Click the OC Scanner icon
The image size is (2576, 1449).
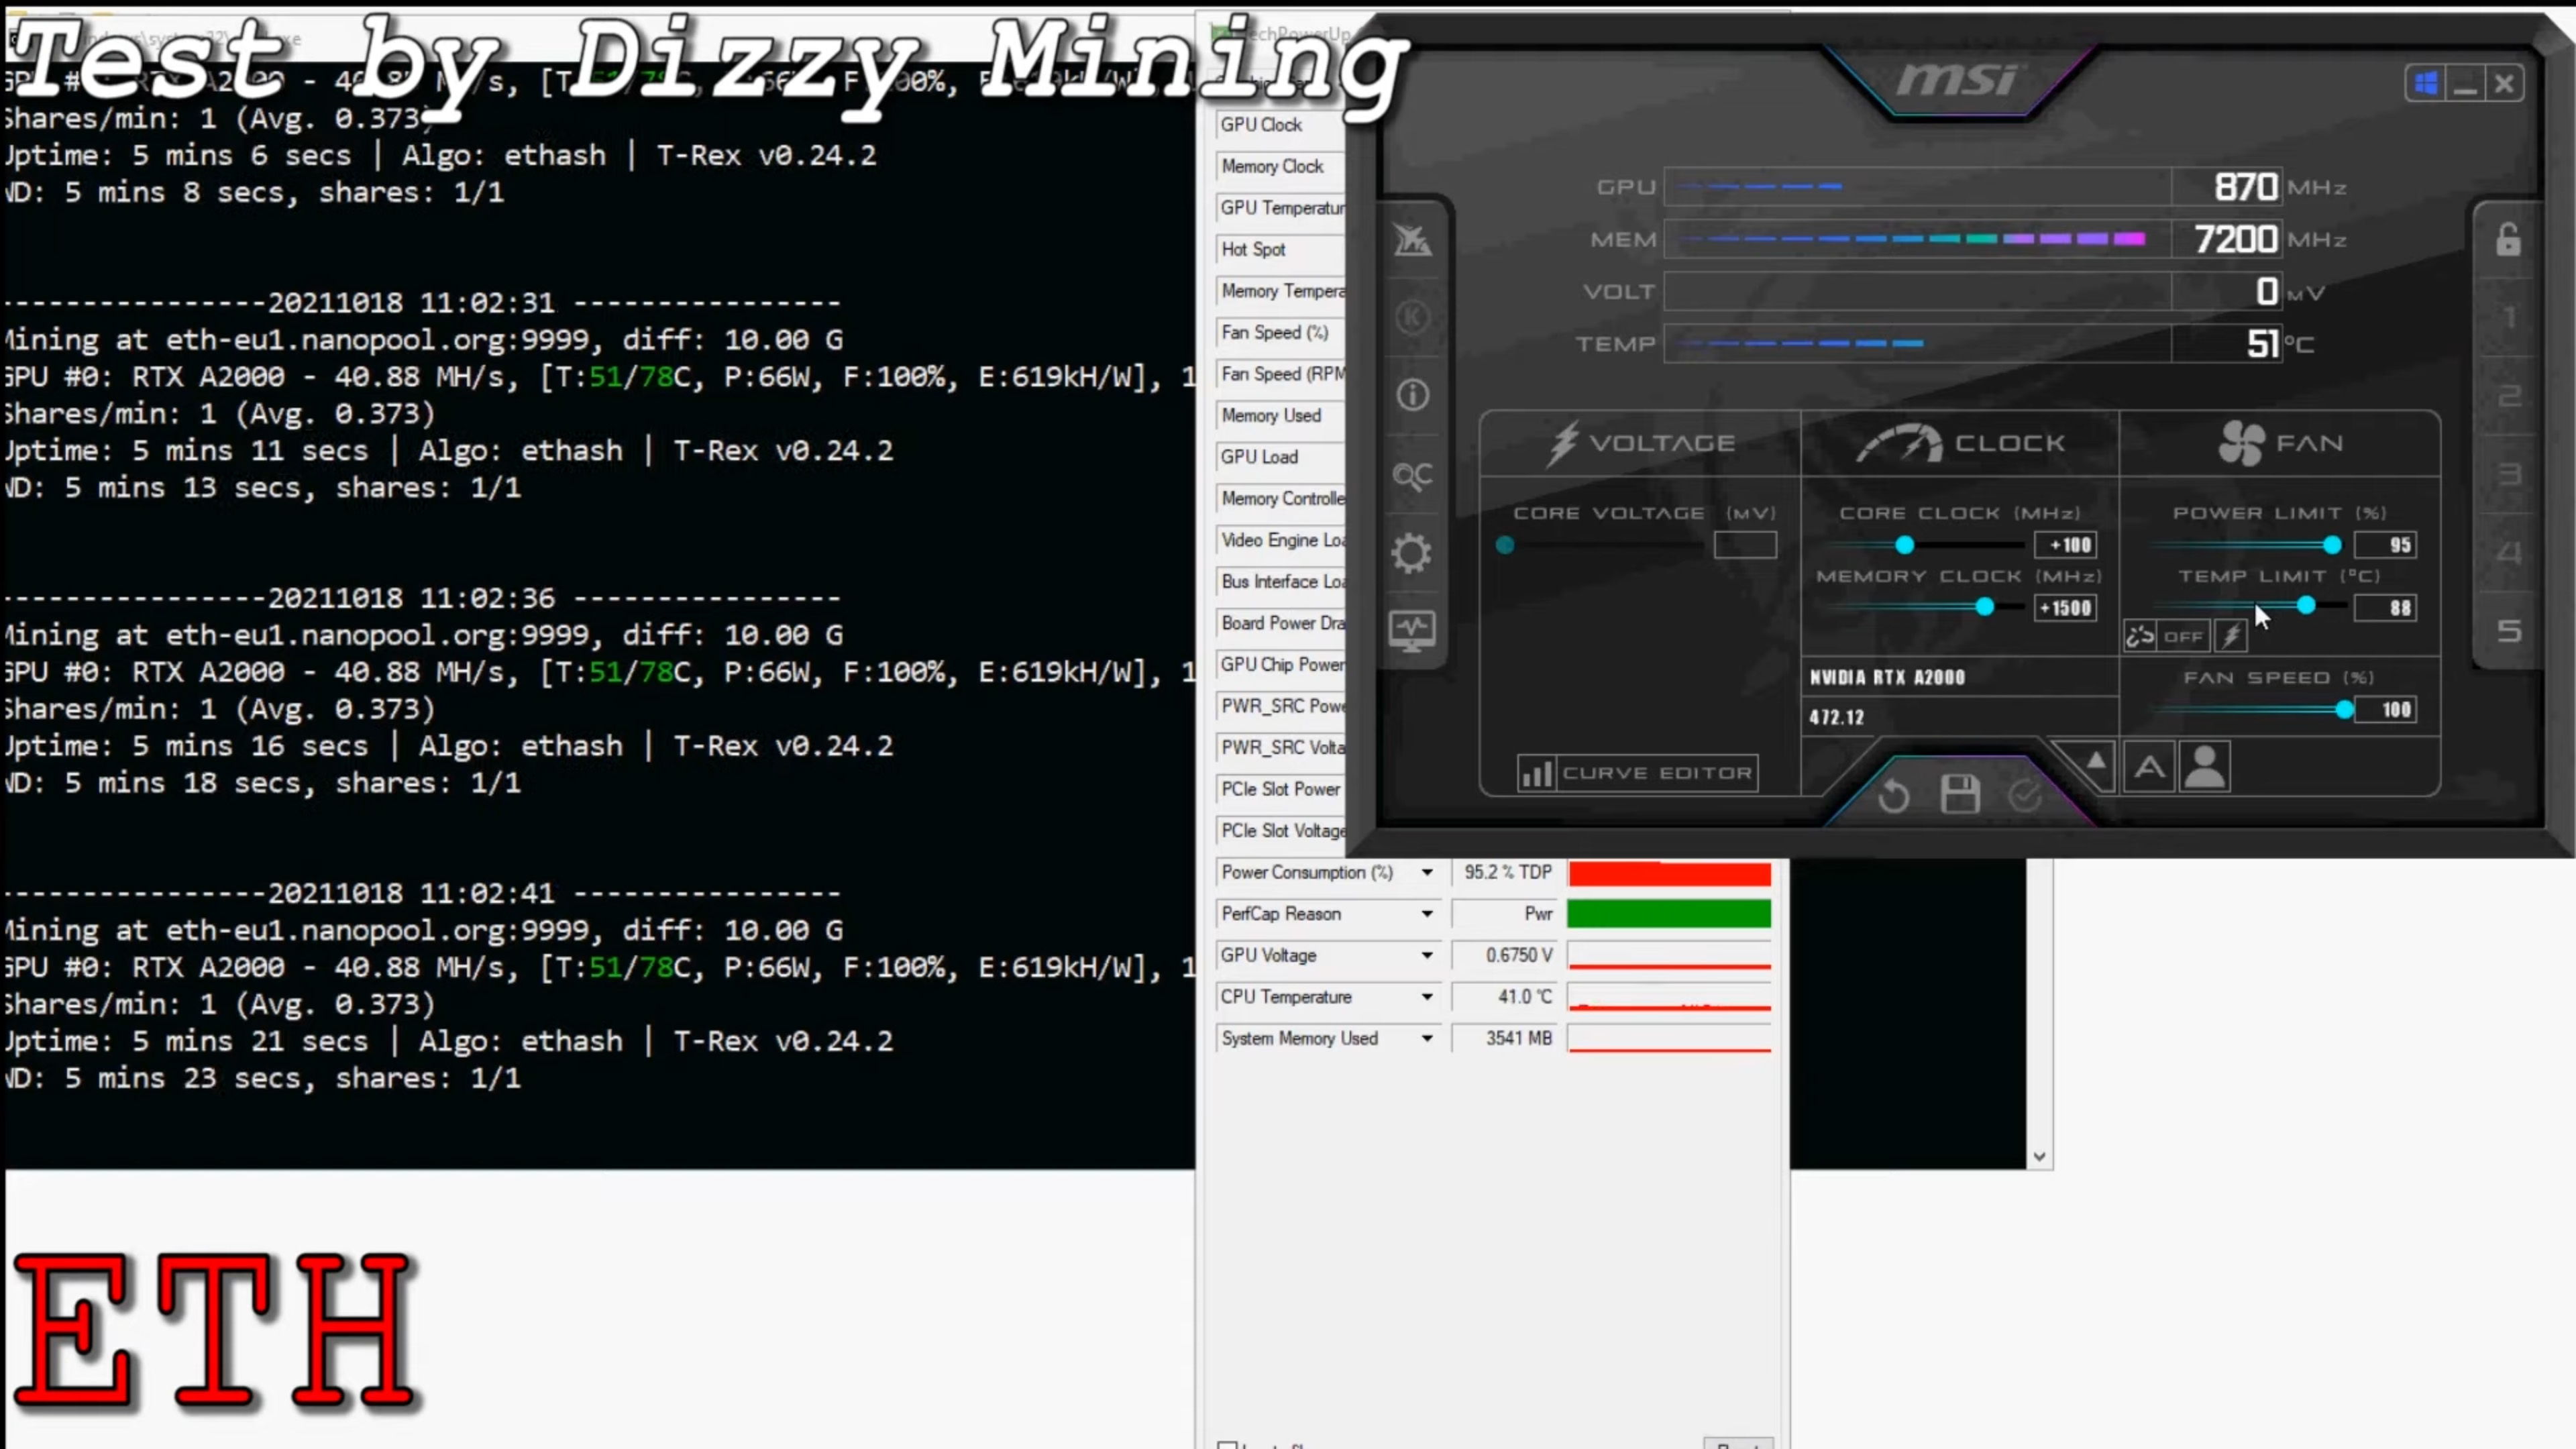click(1412, 475)
